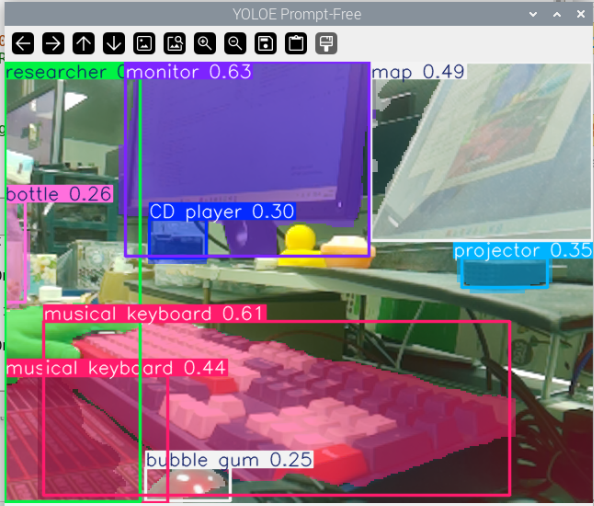594x506 pixels.
Task: Select the 'CD player 0.30' label
Action: pyautogui.click(x=222, y=211)
